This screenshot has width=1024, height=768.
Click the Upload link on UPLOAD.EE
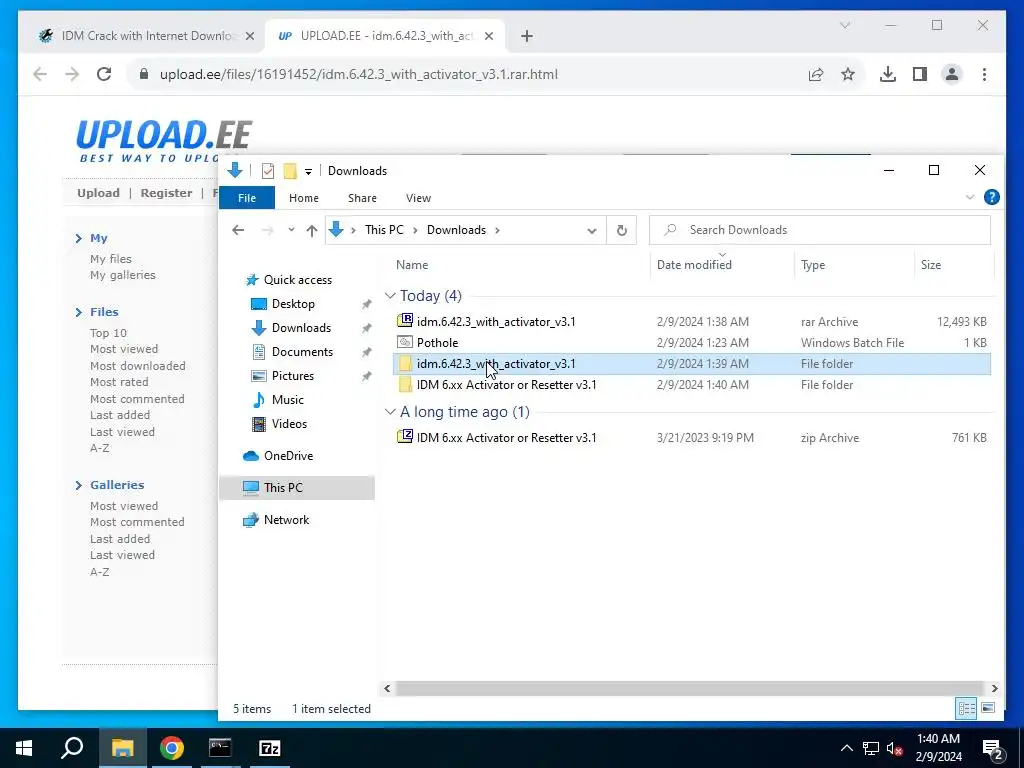click(x=99, y=193)
